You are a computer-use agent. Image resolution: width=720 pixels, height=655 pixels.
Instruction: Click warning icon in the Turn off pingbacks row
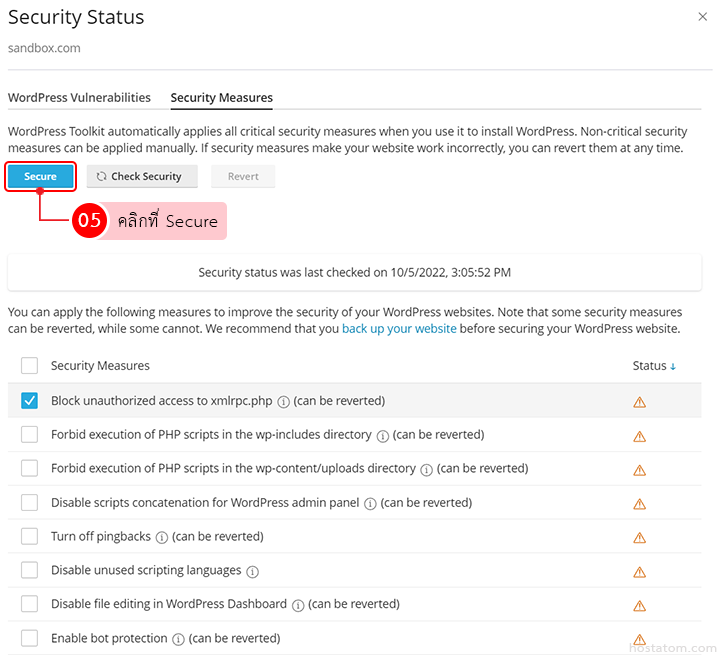pos(639,537)
